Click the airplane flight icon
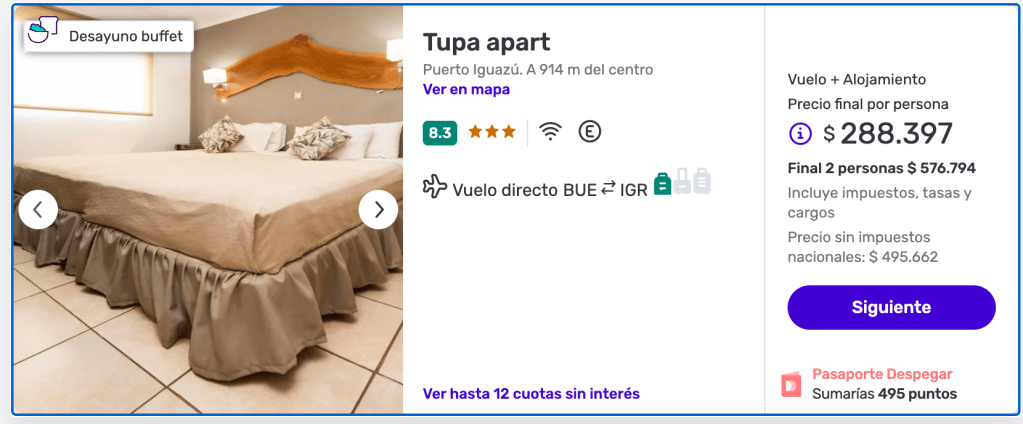 point(435,187)
